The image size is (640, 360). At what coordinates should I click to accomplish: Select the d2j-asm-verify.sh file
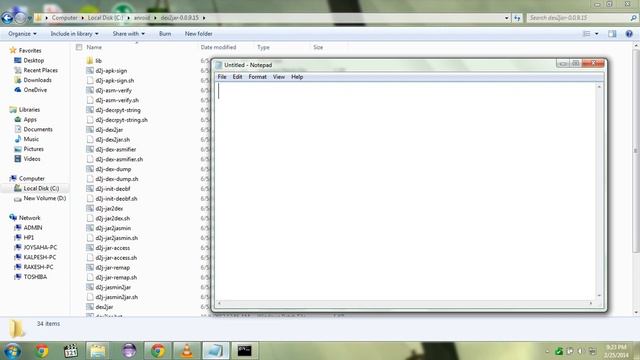(117, 100)
